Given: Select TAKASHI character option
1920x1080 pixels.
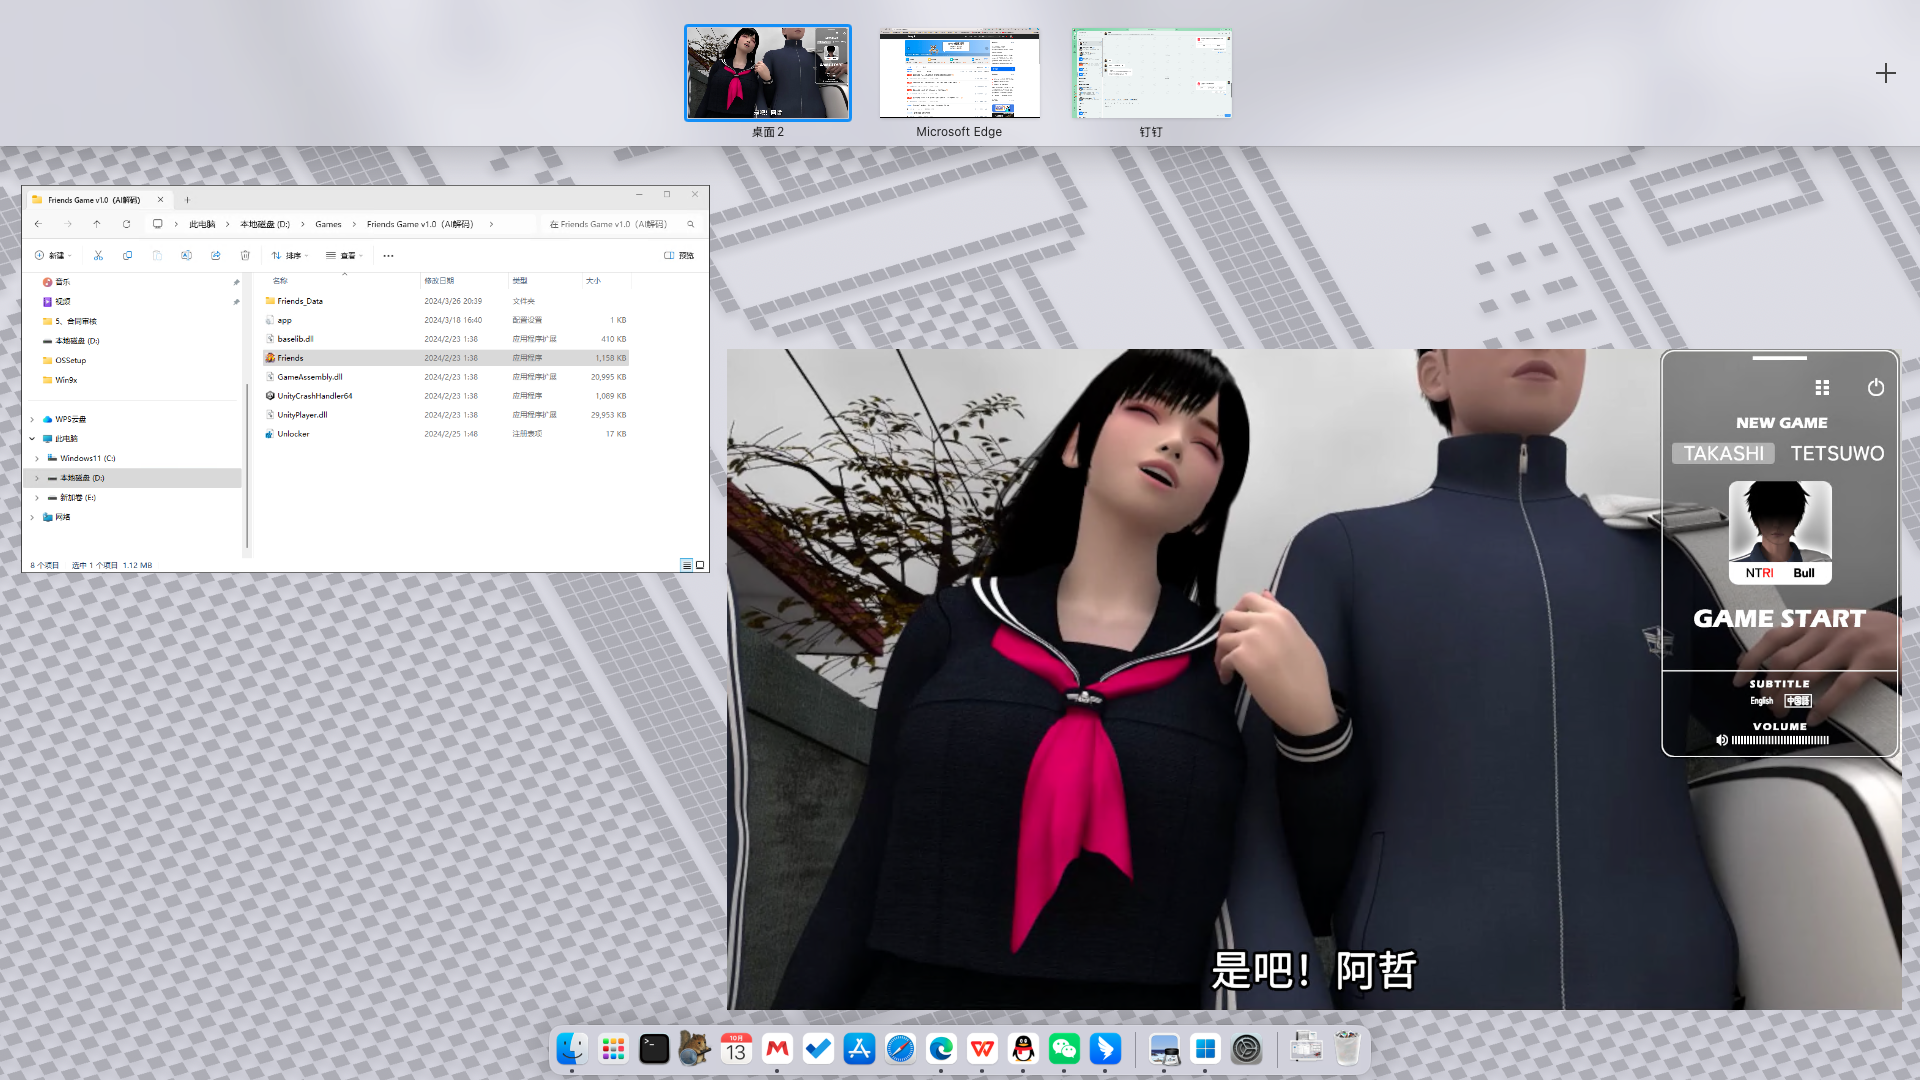Looking at the screenshot, I should [1724, 453].
